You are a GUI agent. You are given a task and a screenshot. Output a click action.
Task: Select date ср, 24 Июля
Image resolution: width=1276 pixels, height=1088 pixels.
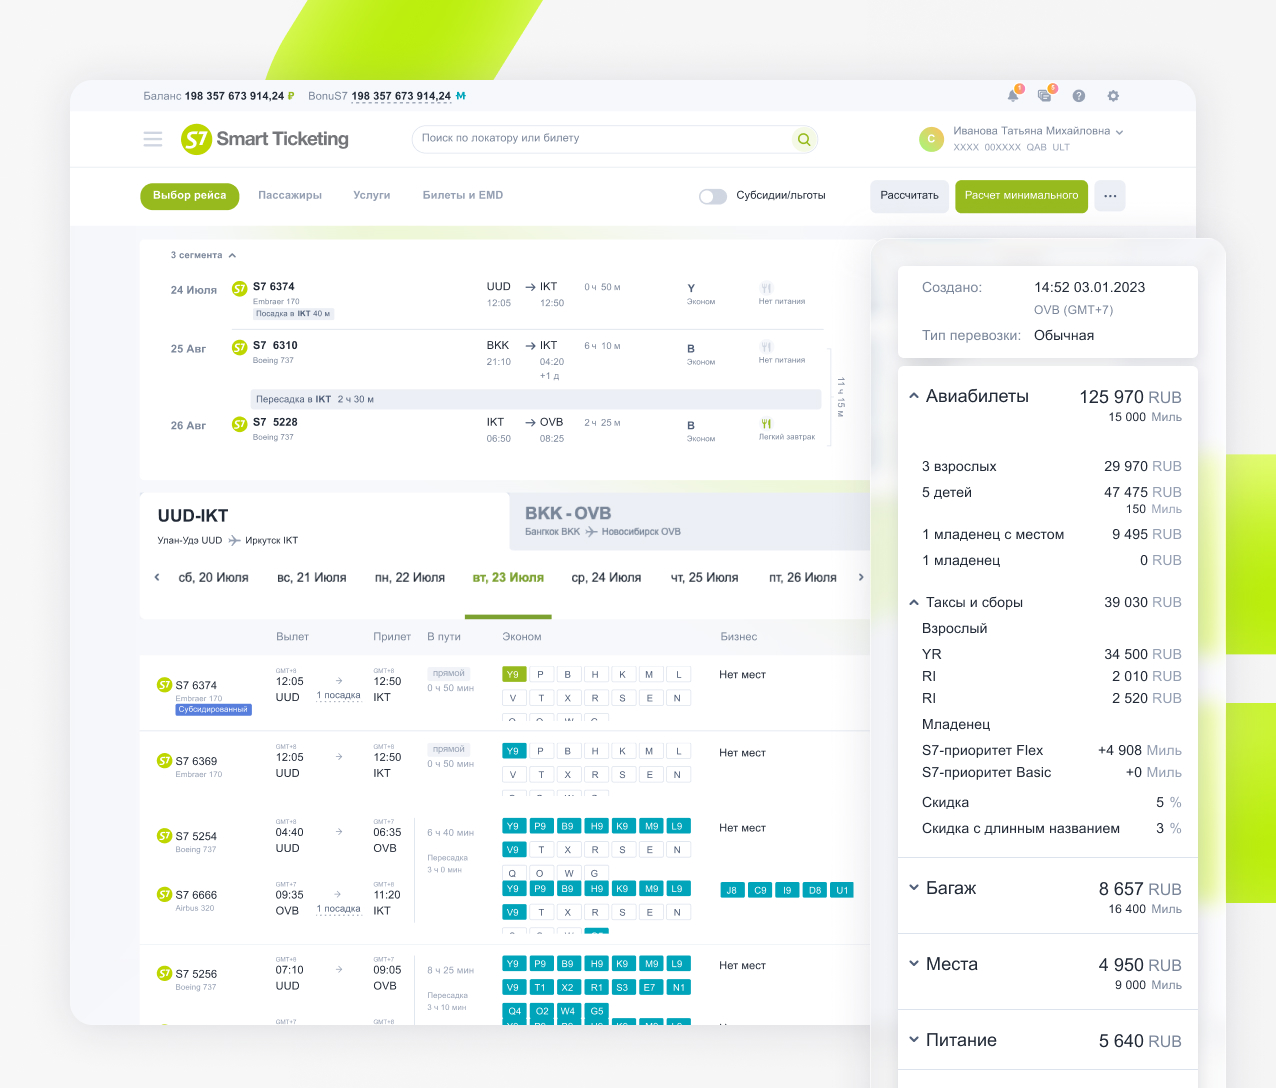click(606, 578)
